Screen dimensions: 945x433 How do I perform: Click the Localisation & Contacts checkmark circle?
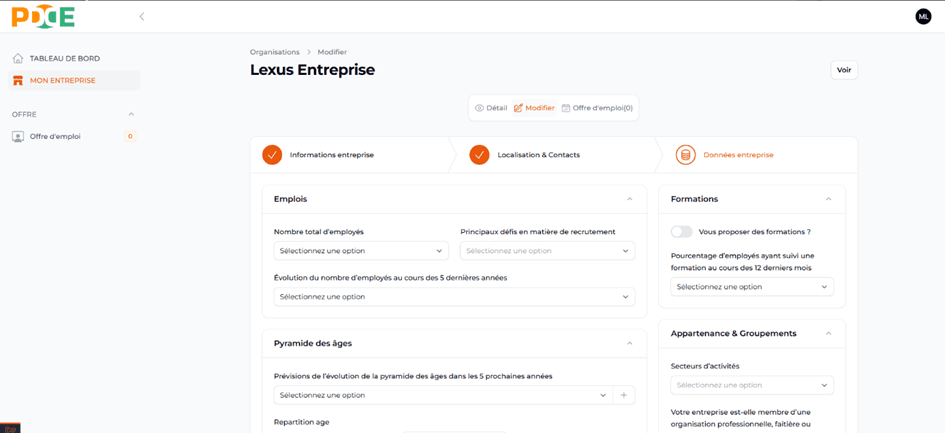[480, 155]
